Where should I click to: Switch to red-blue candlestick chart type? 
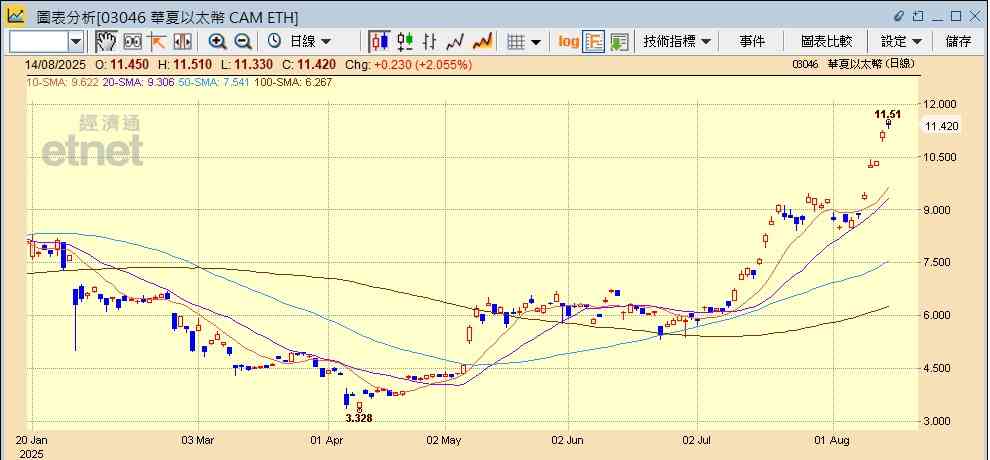point(380,42)
